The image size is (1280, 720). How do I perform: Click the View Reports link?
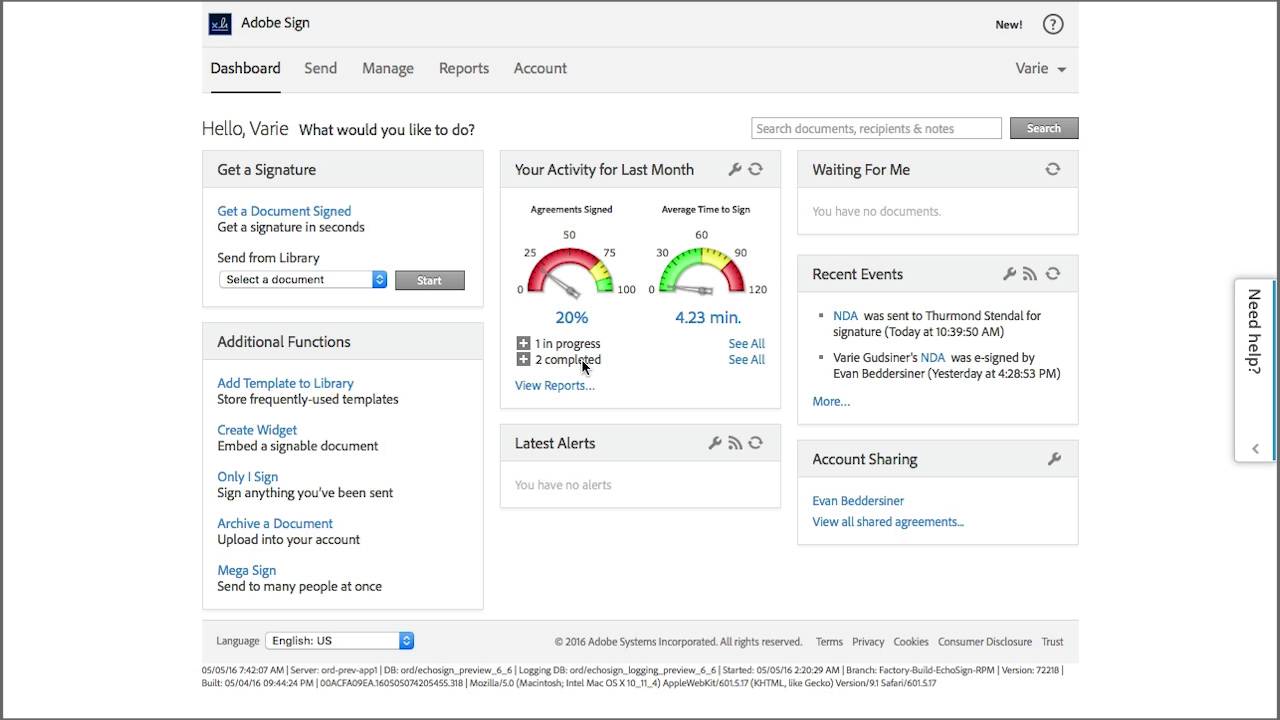coord(555,385)
